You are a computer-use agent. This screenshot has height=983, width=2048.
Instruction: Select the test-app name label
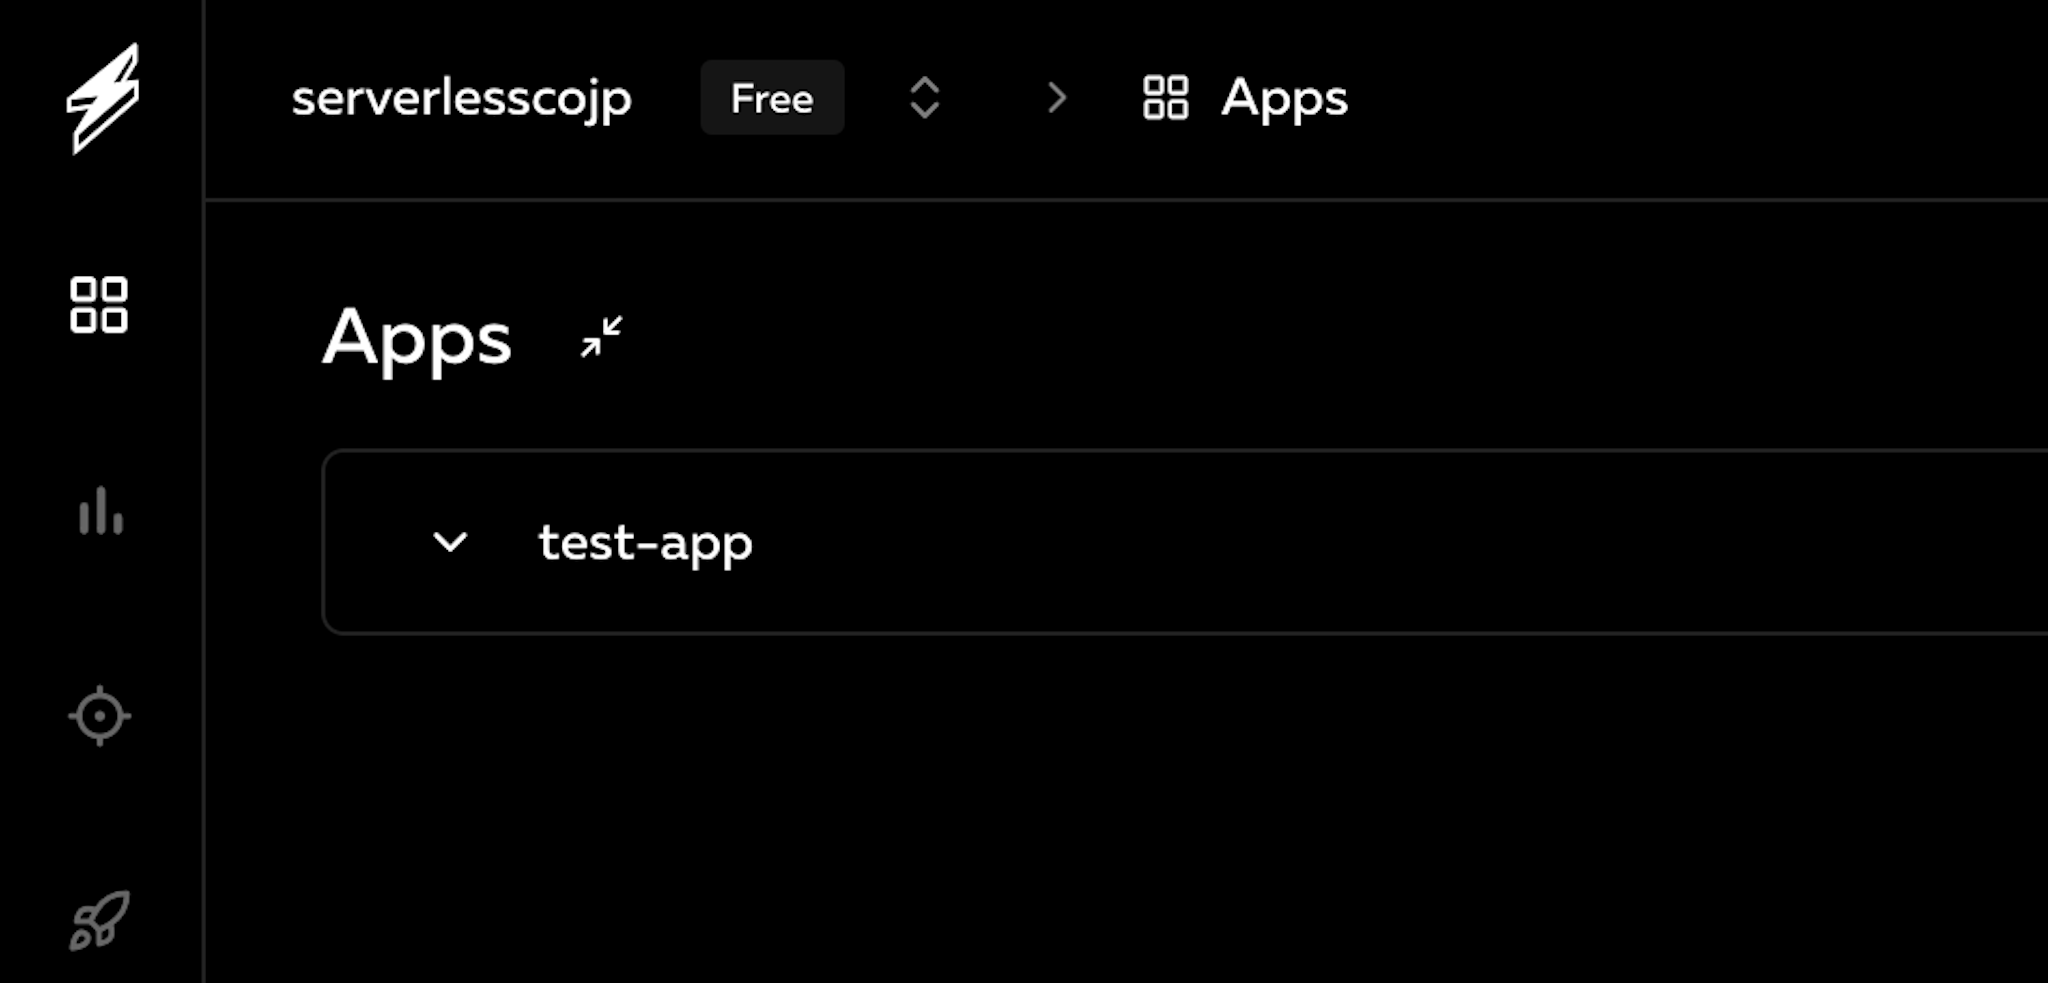644,543
